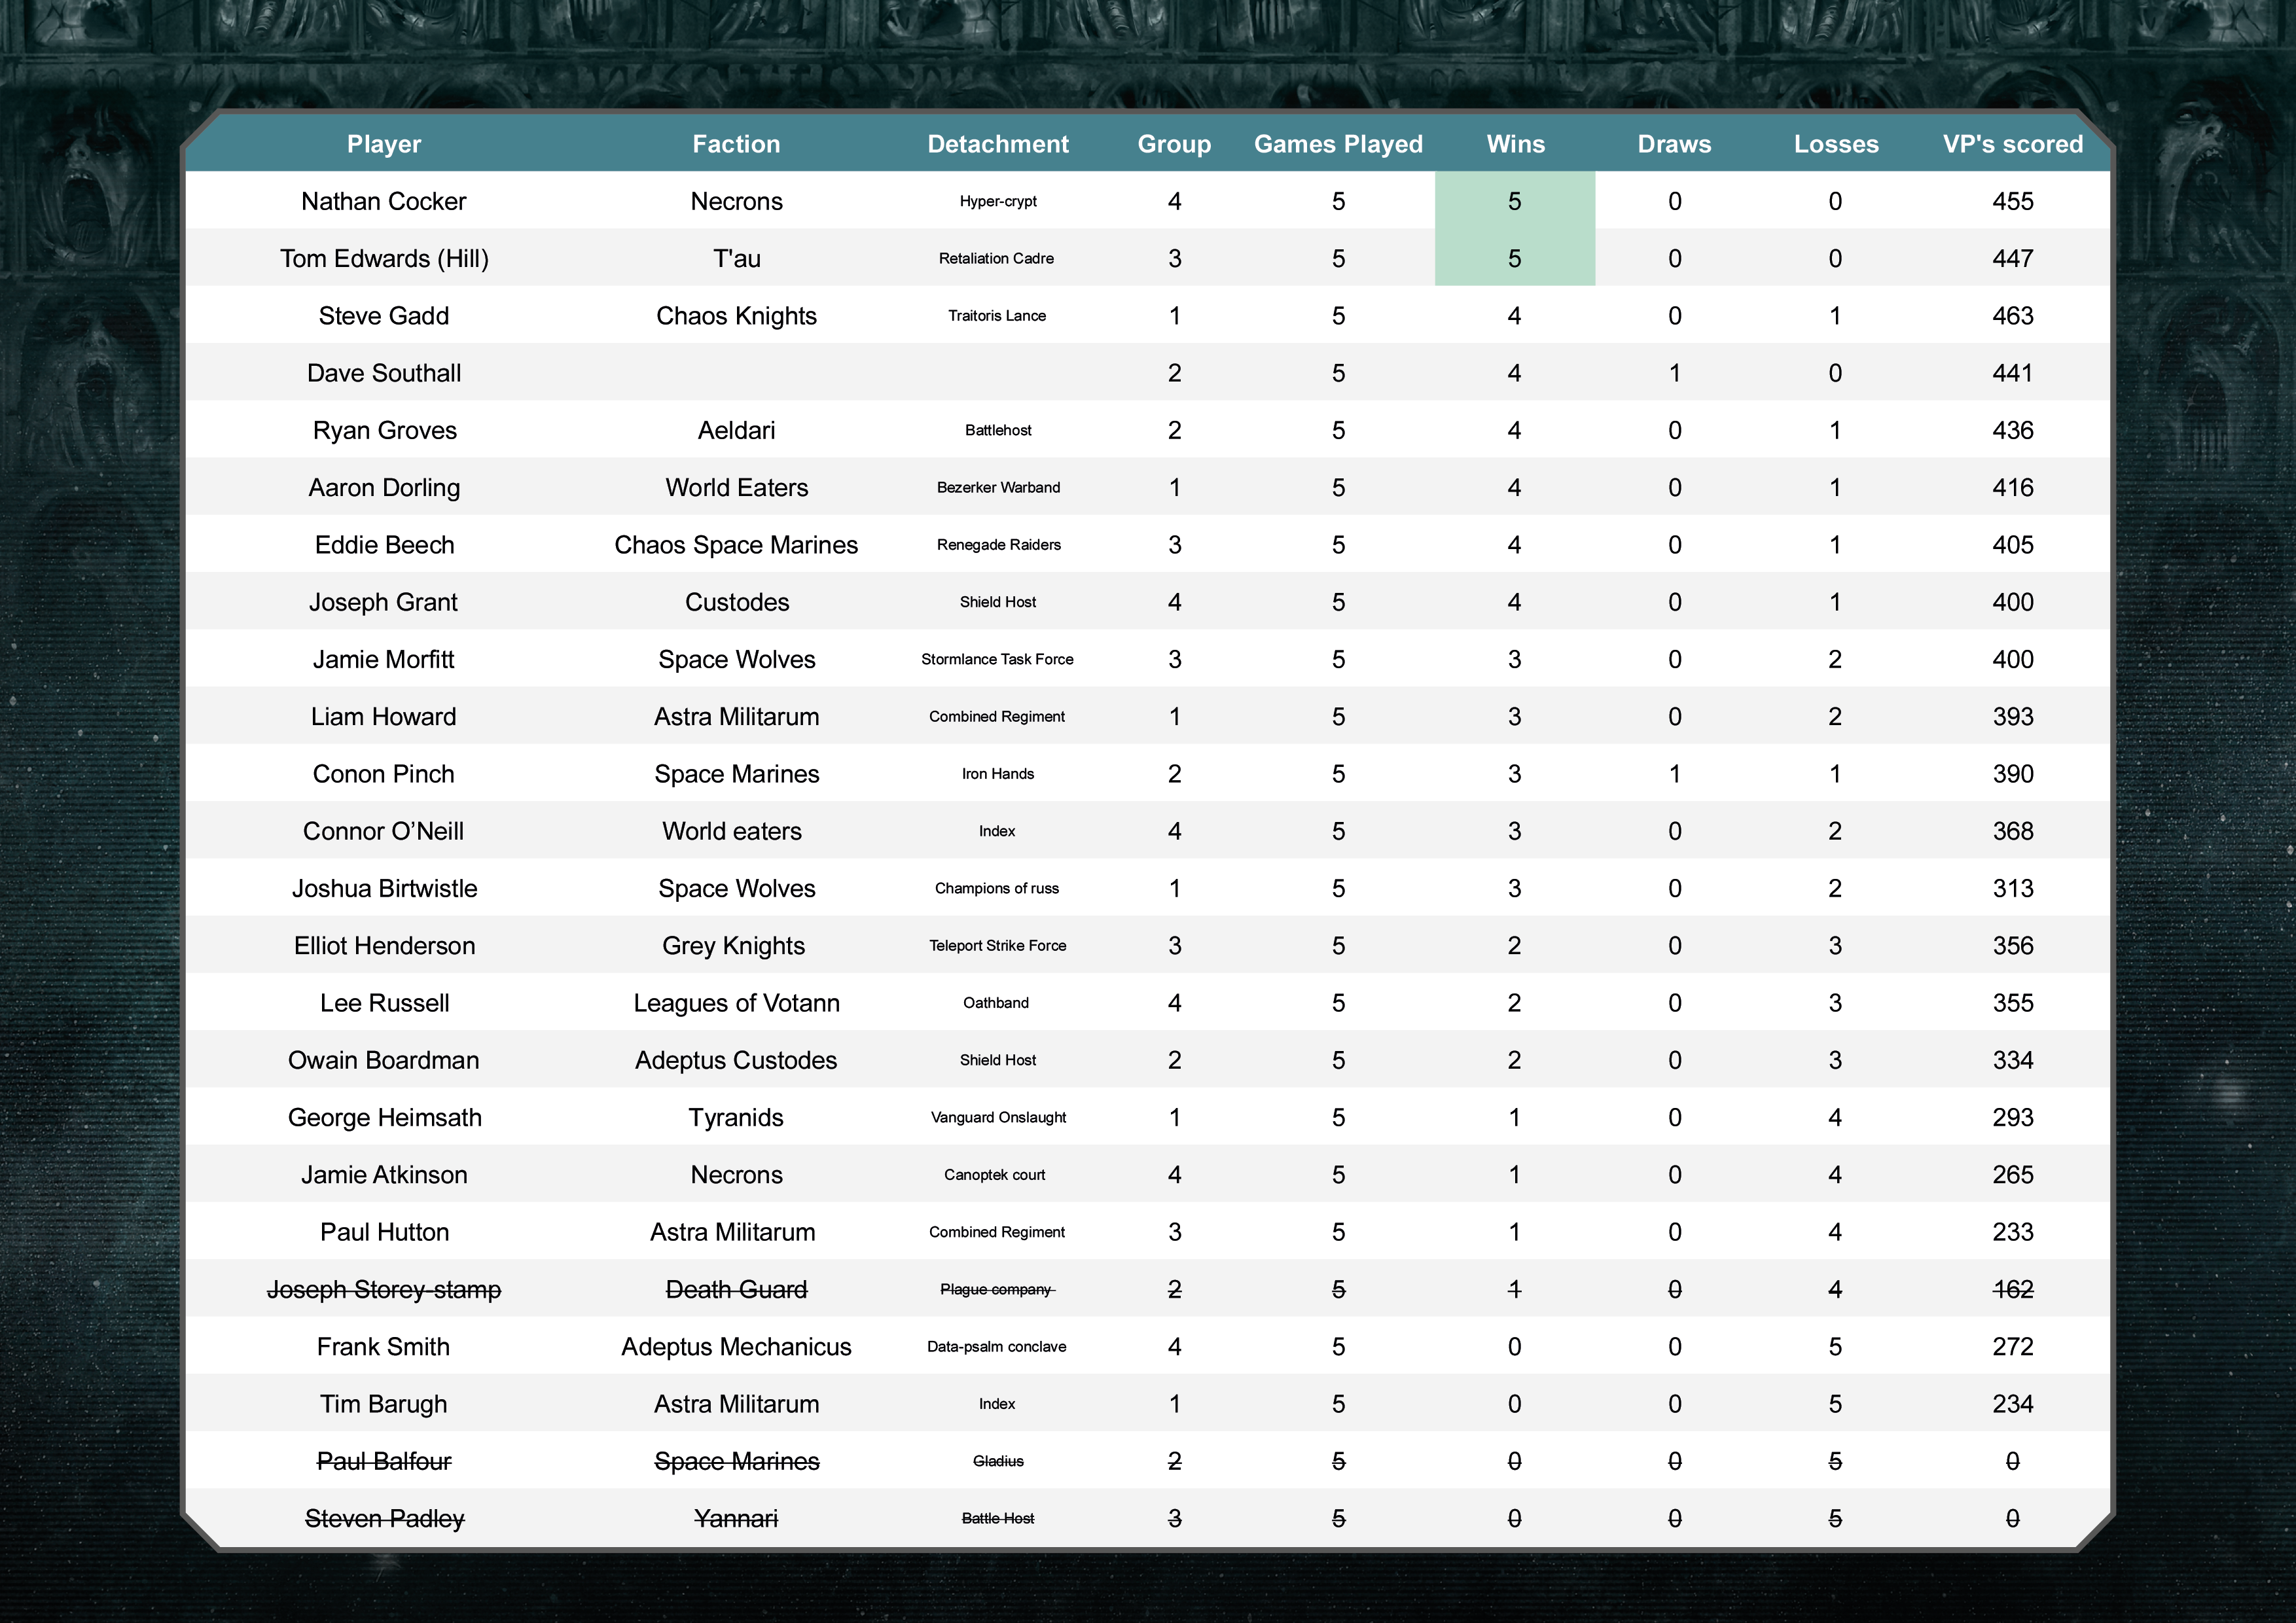Click the Leagues of Votann faction cell
The width and height of the screenshot is (2296, 1623).
pyautogui.click(x=736, y=1003)
